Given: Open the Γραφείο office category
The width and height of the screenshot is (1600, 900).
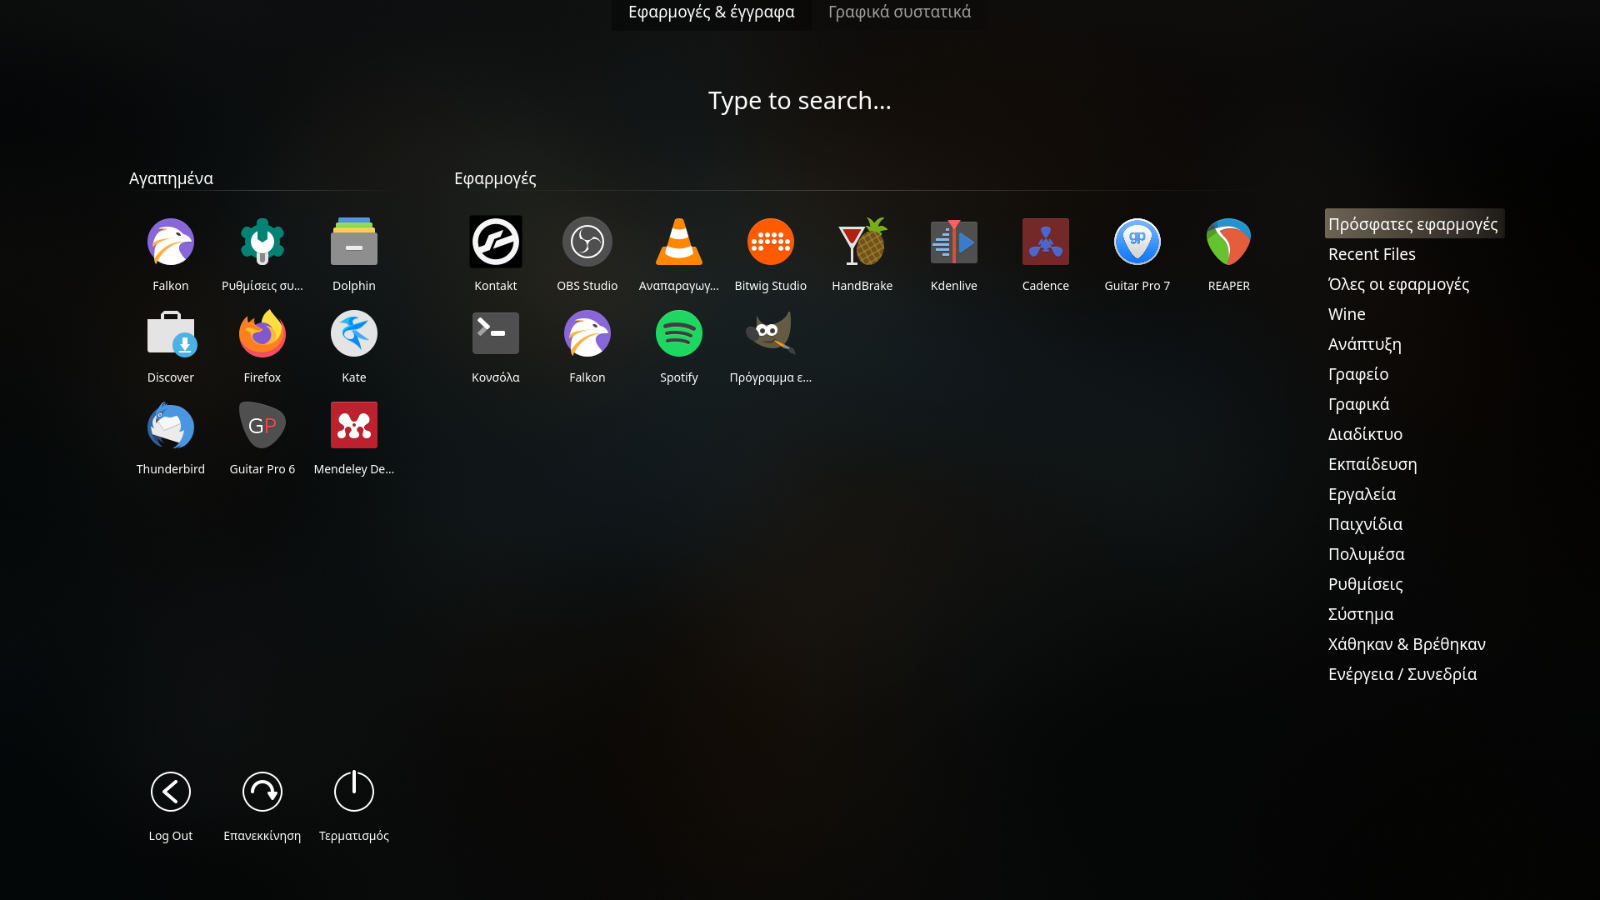Looking at the screenshot, I should click(1359, 374).
